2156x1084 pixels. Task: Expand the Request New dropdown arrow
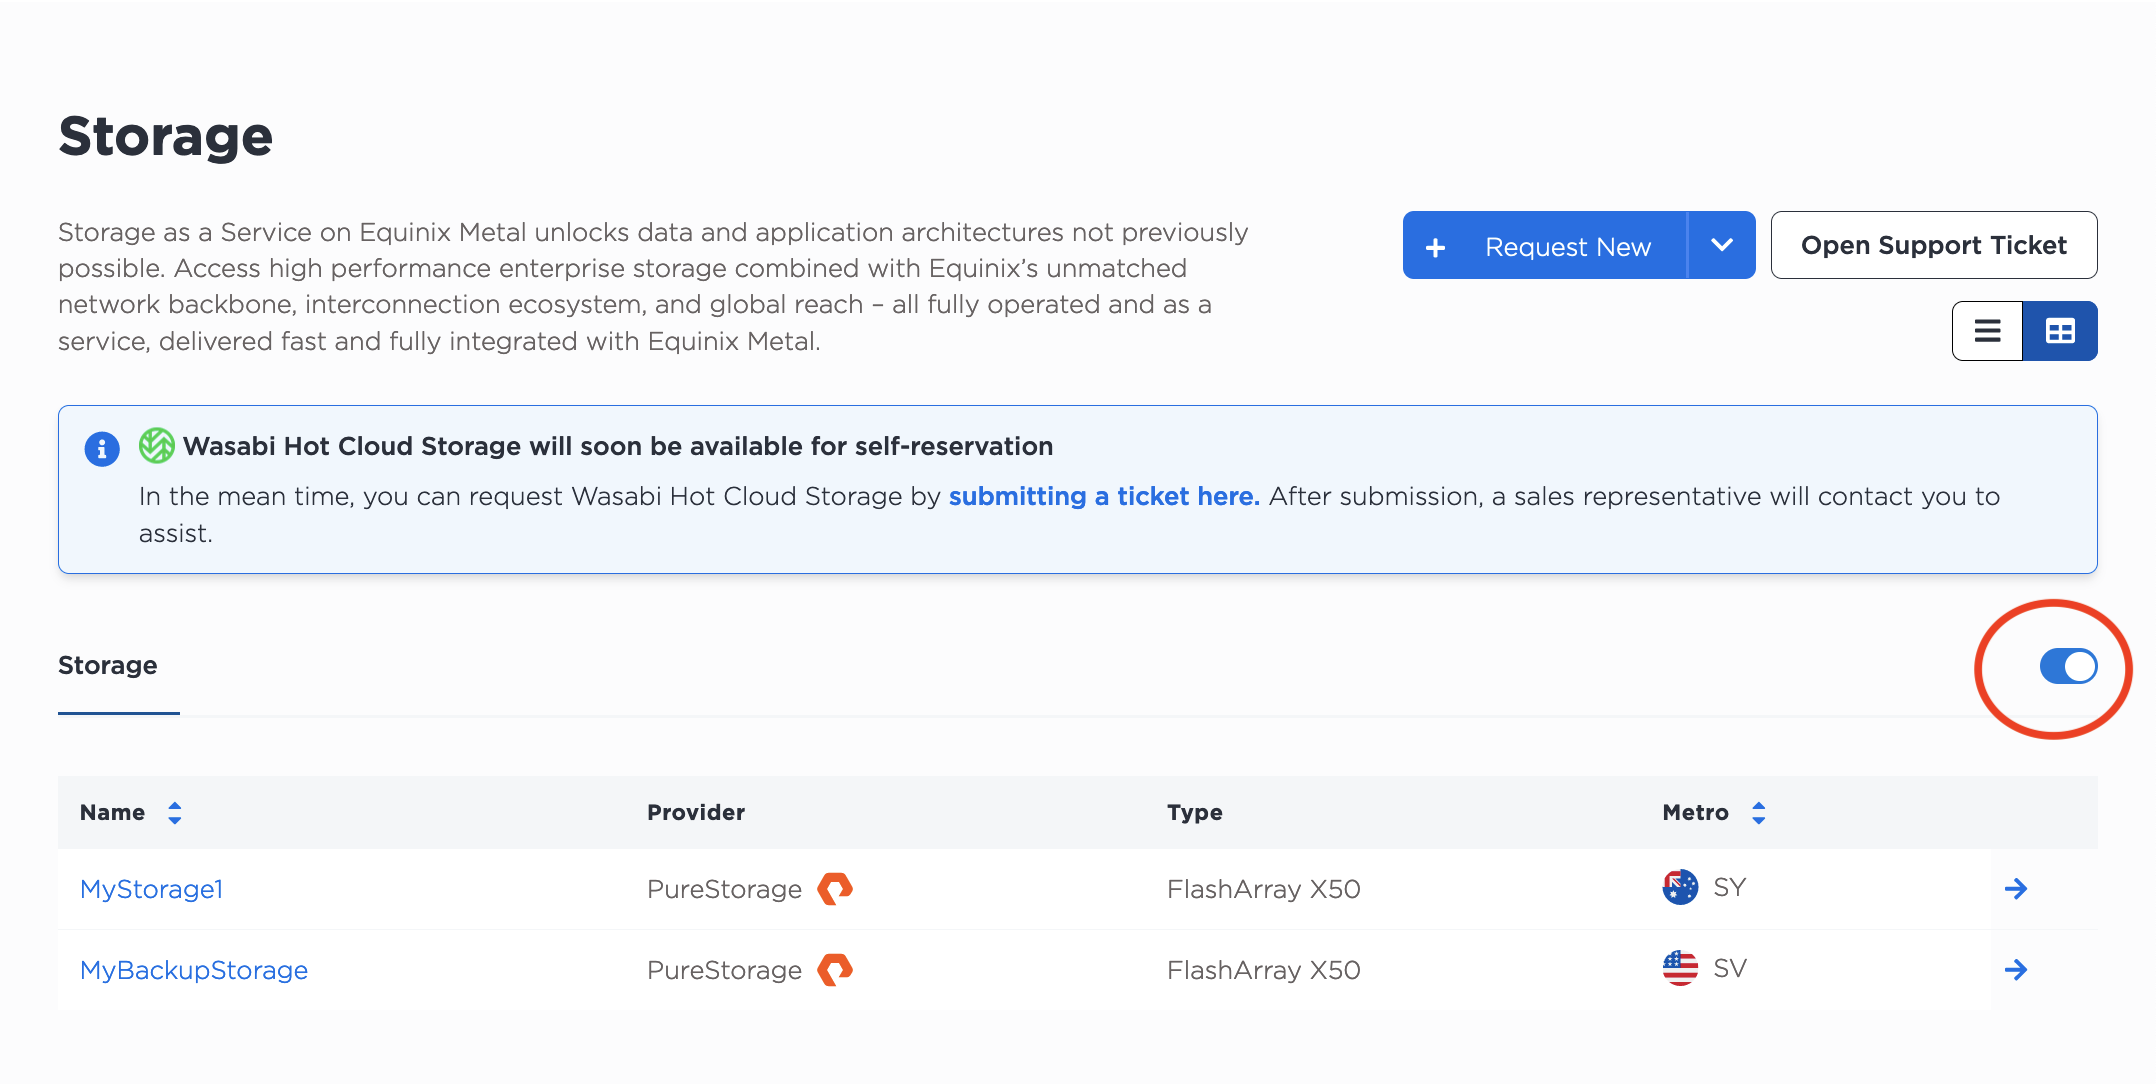[x=1722, y=245]
